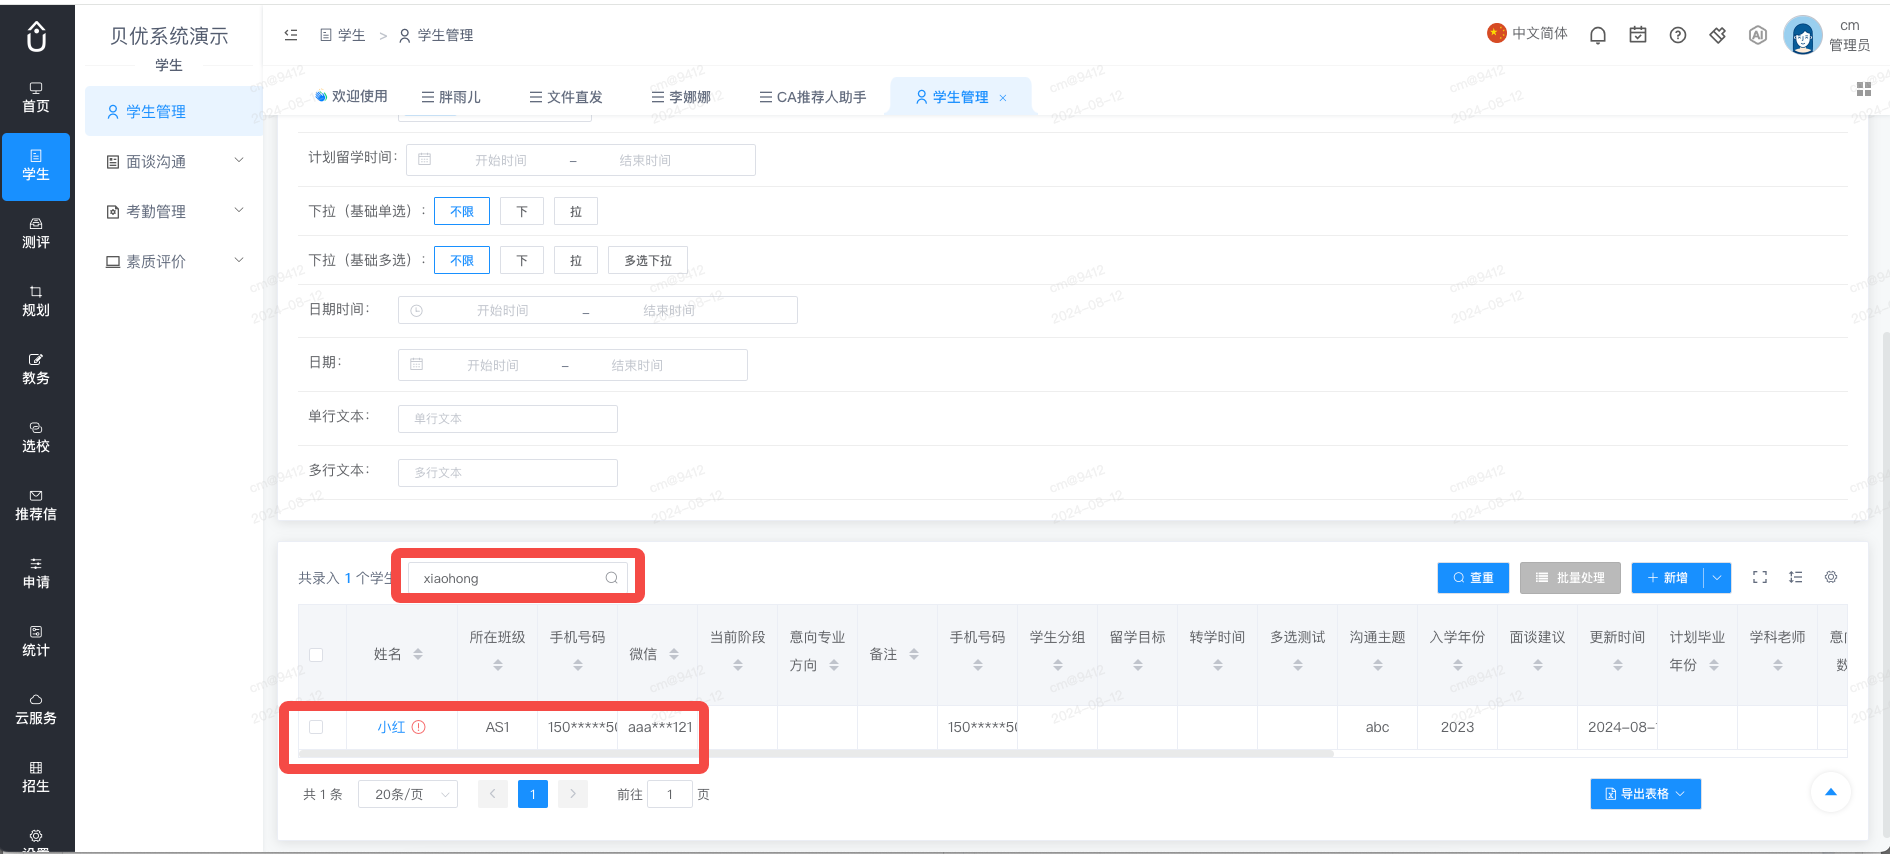This screenshot has width=1890, height=854.
Task: Click the 查重 button
Action: 1473,578
